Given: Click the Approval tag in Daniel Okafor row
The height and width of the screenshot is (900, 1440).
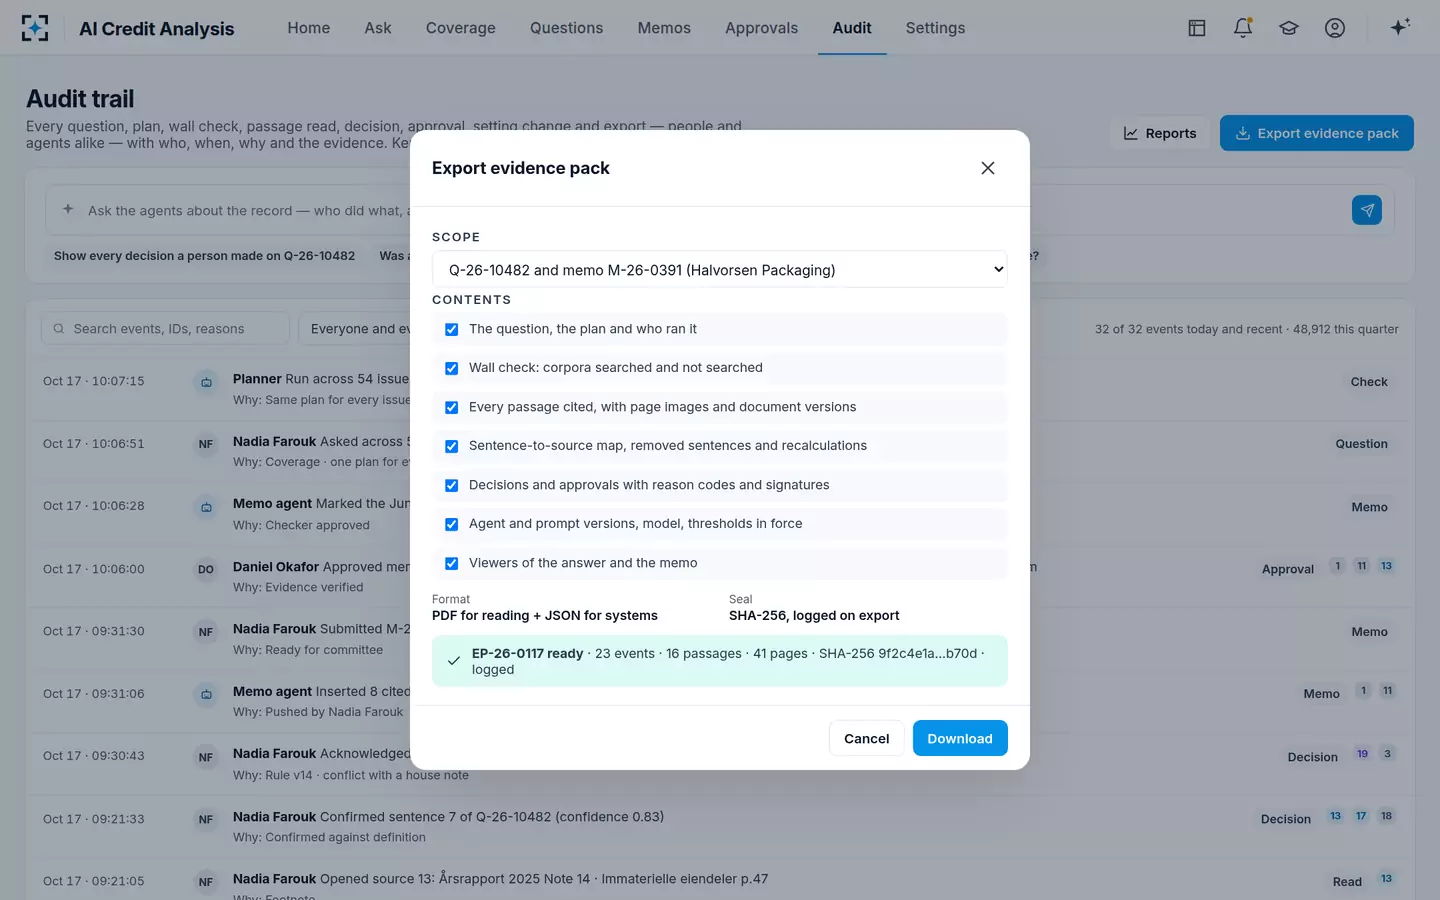Looking at the screenshot, I should [x=1288, y=569].
